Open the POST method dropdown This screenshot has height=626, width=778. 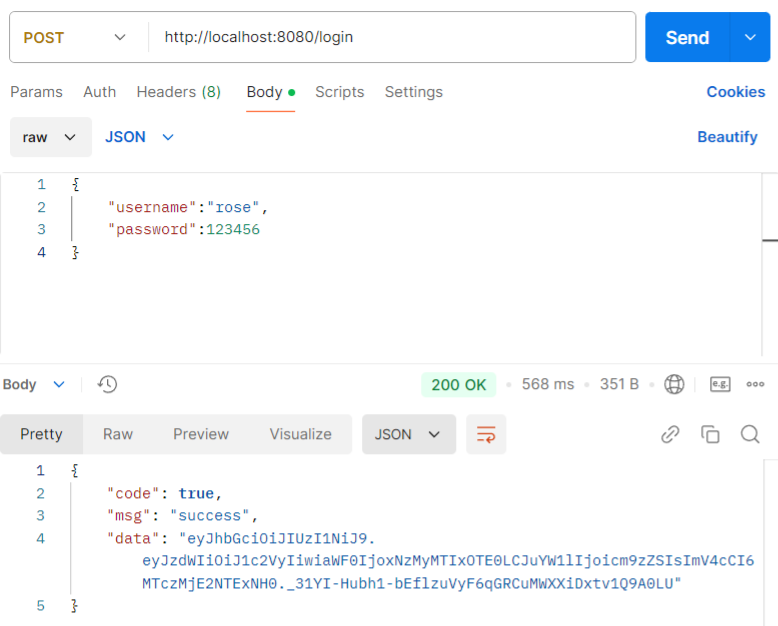coord(74,38)
